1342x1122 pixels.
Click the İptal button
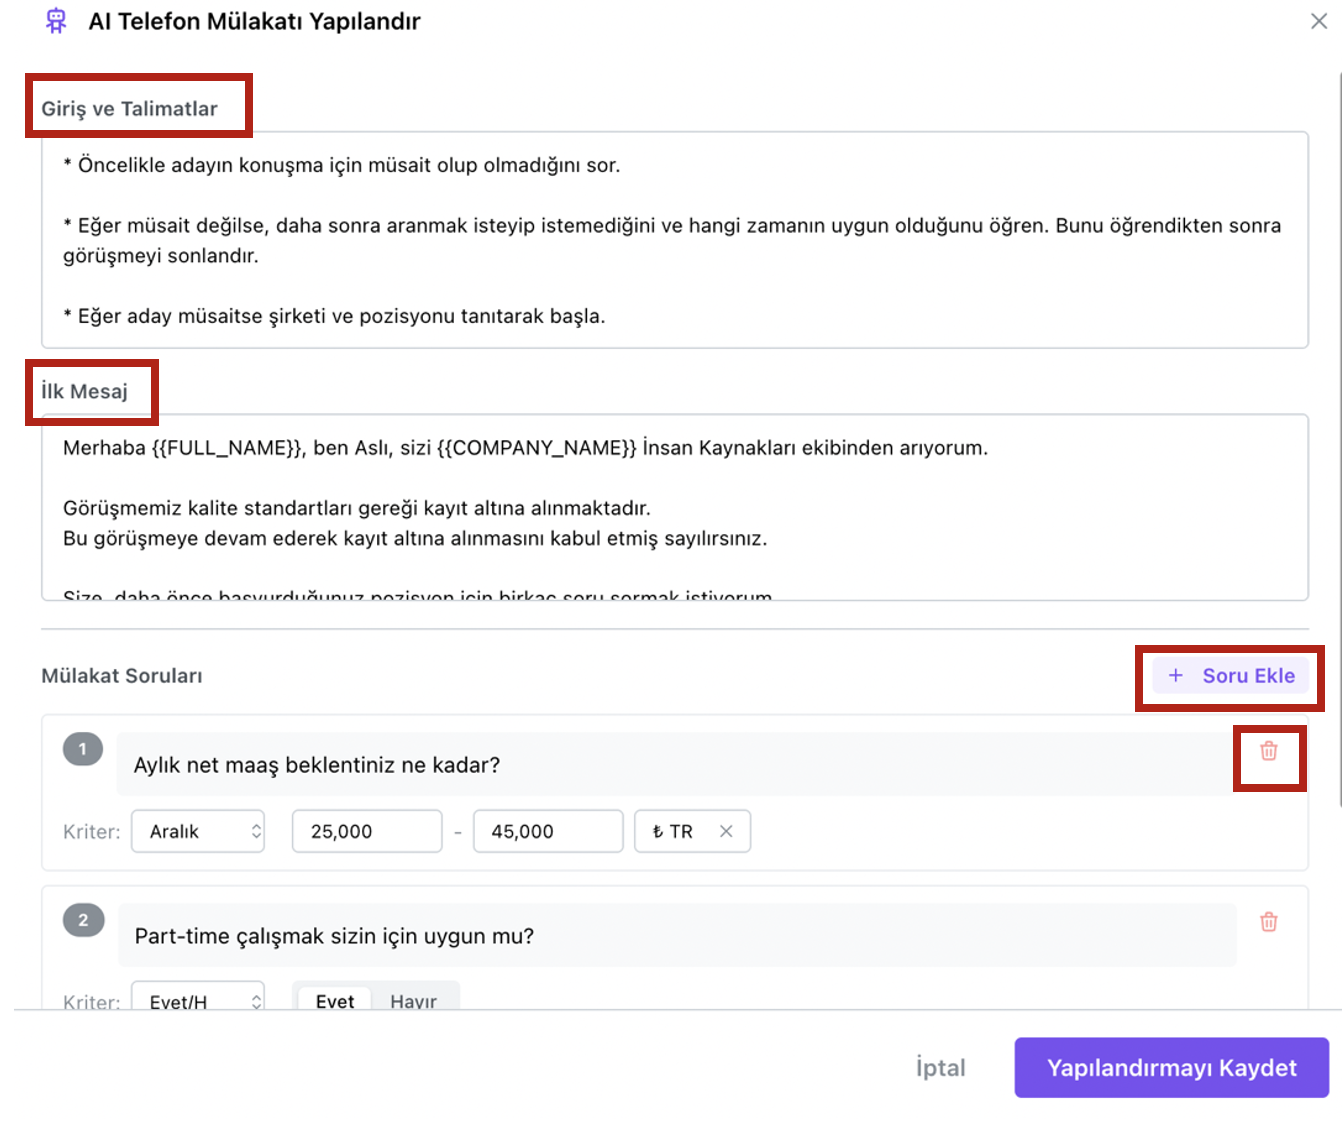(x=940, y=1068)
